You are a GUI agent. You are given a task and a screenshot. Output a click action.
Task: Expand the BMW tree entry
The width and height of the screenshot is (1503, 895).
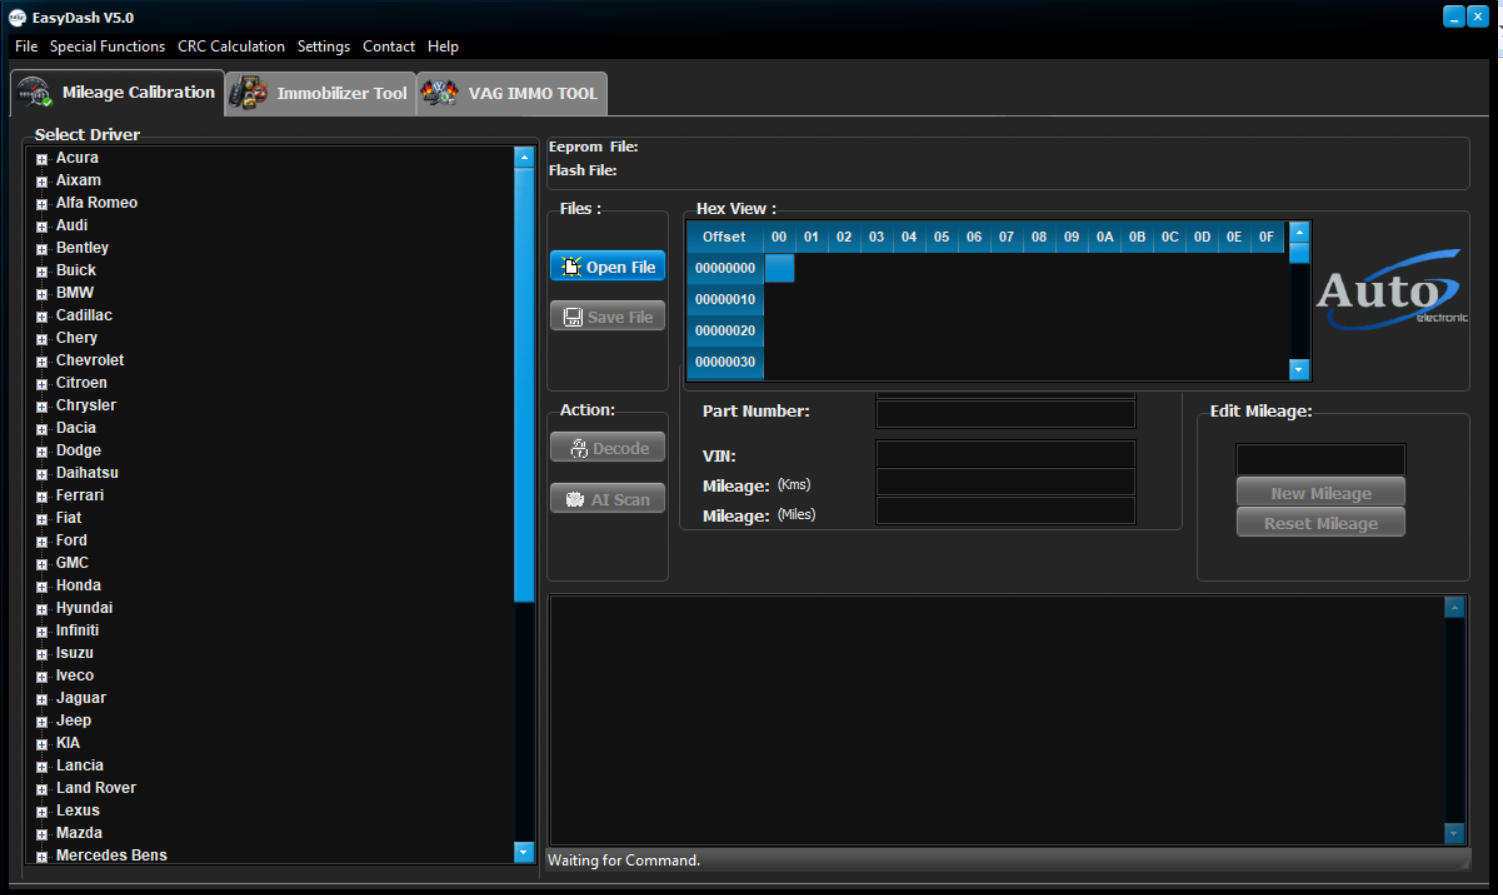(x=42, y=294)
